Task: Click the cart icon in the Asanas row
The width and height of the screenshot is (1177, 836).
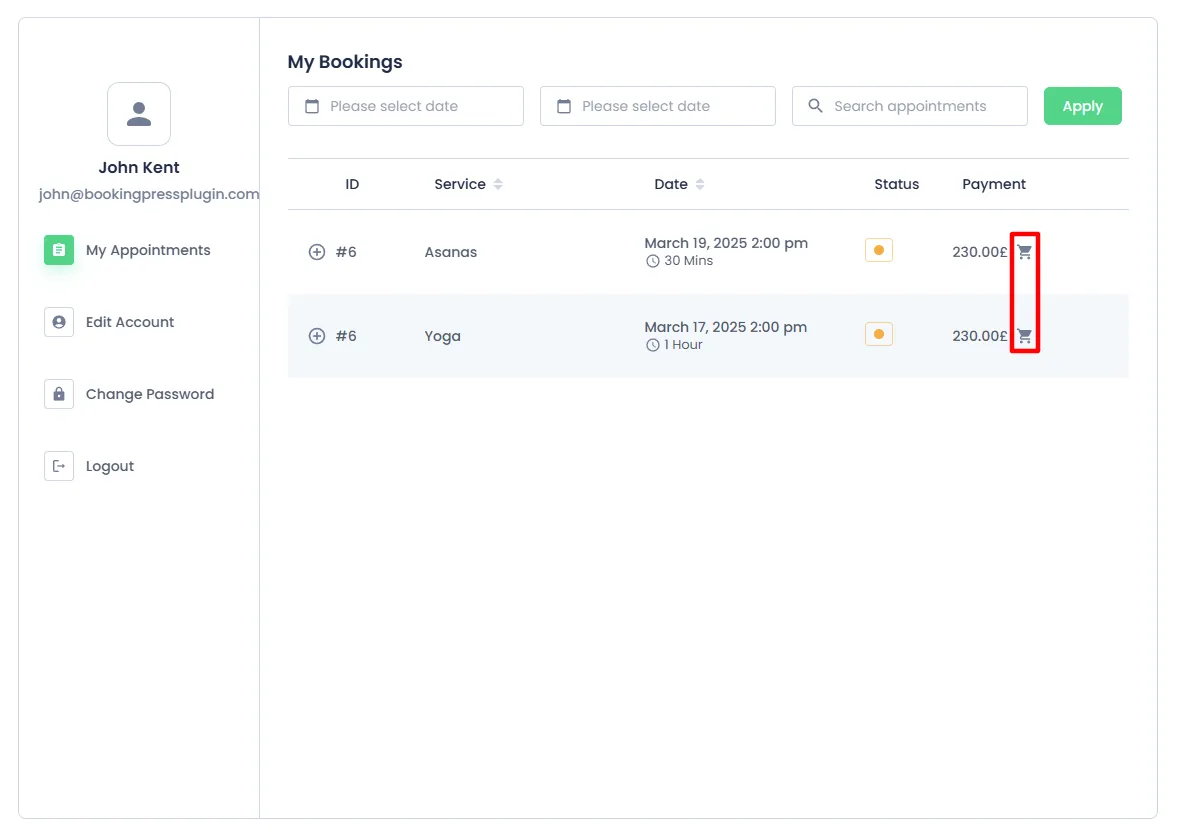Action: pyautogui.click(x=1024, y=251)
